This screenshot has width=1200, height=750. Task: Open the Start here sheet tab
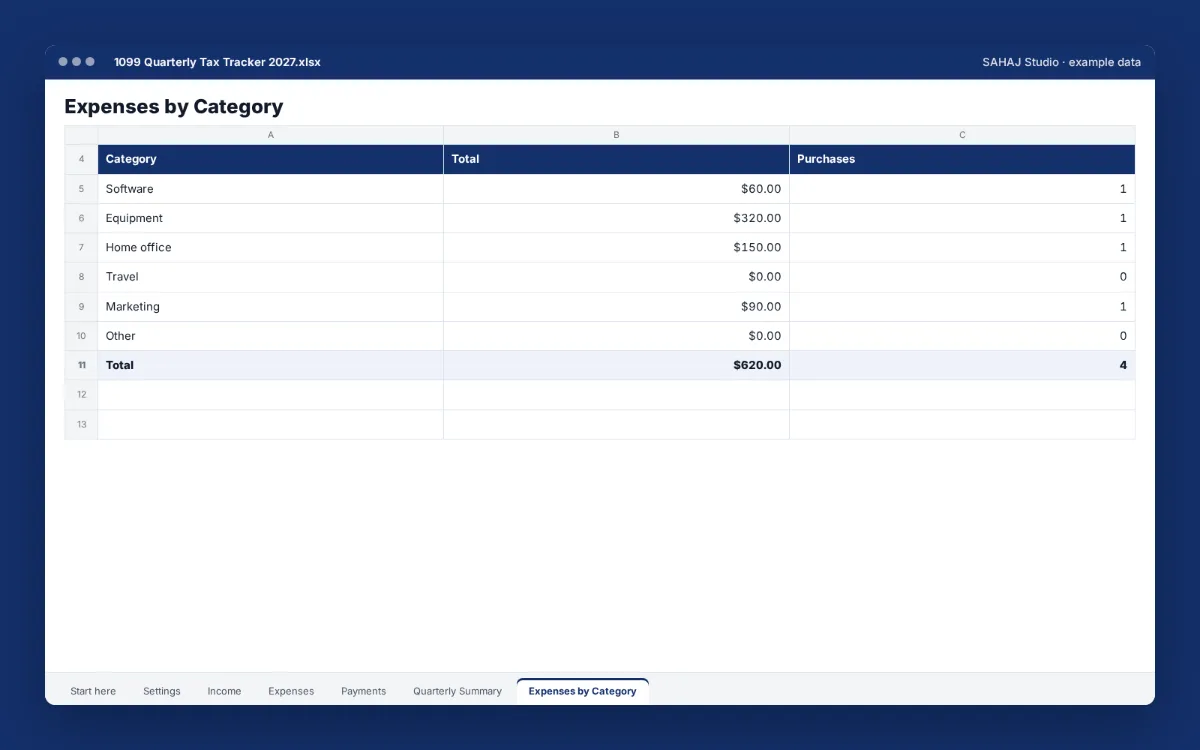click(93, 691)
